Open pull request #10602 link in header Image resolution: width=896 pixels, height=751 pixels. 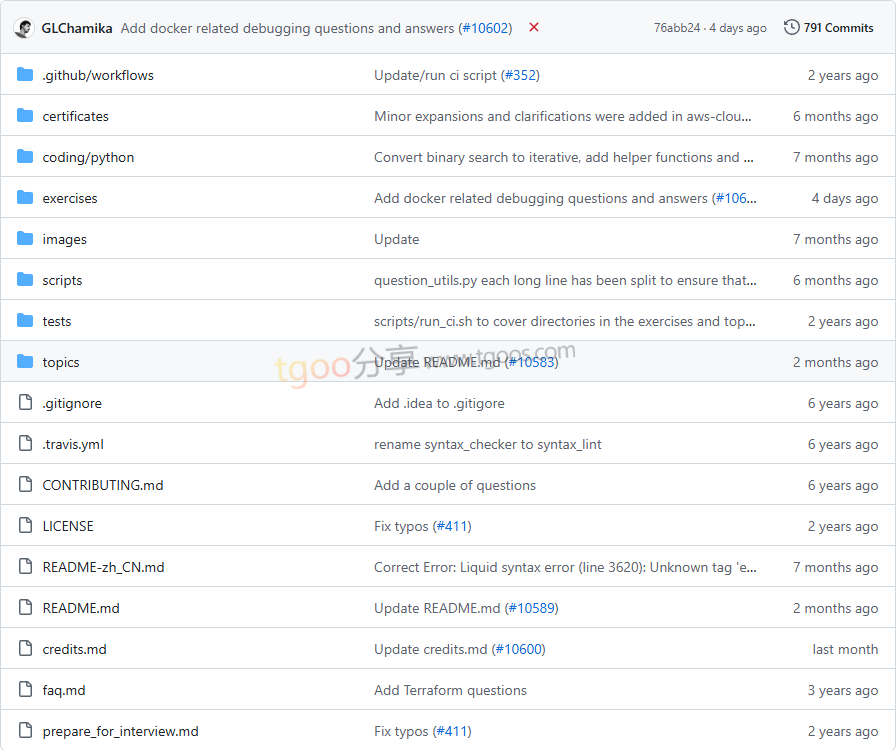click(485, 28)
